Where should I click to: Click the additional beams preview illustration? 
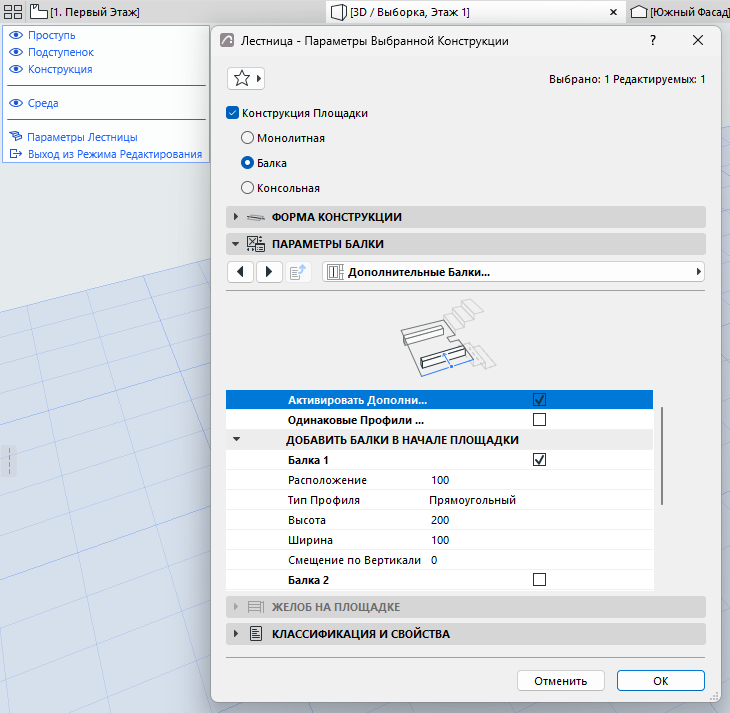click(448, 338)
